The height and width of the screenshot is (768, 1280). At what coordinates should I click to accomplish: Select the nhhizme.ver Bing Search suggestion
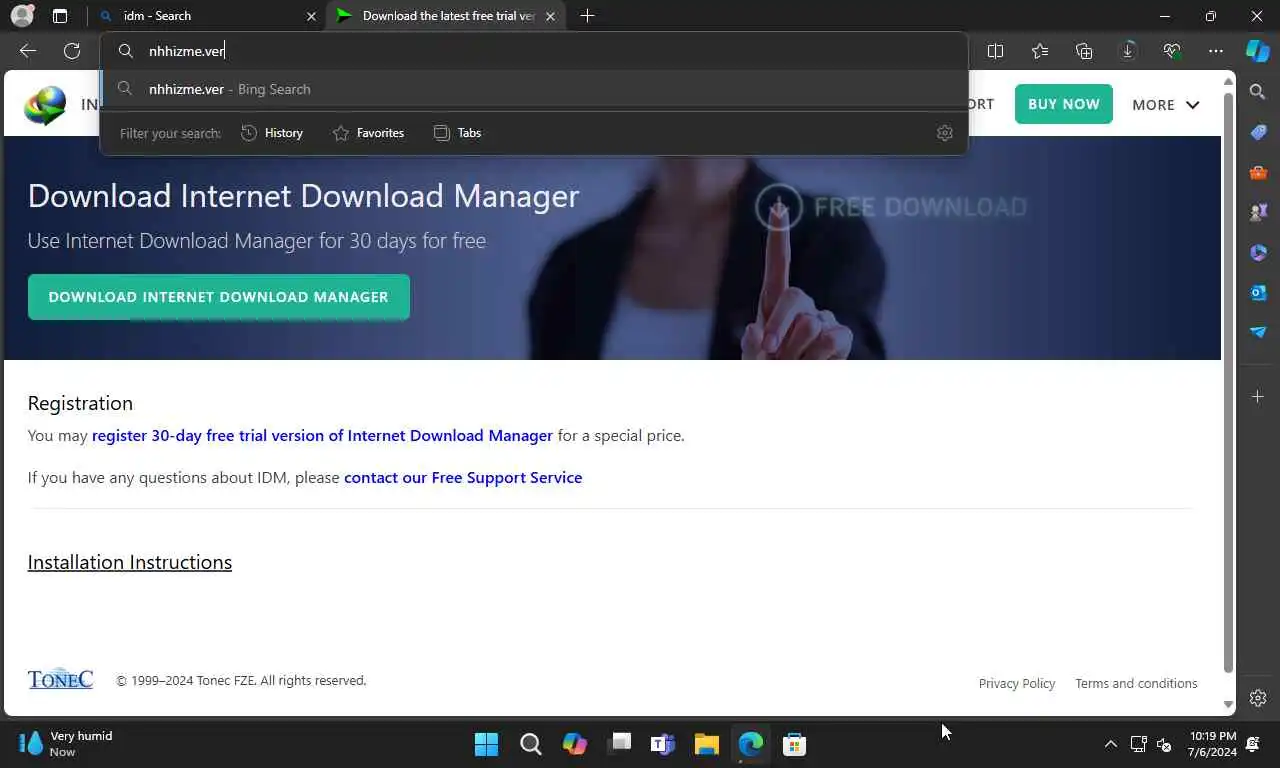[x=533, y=89]
